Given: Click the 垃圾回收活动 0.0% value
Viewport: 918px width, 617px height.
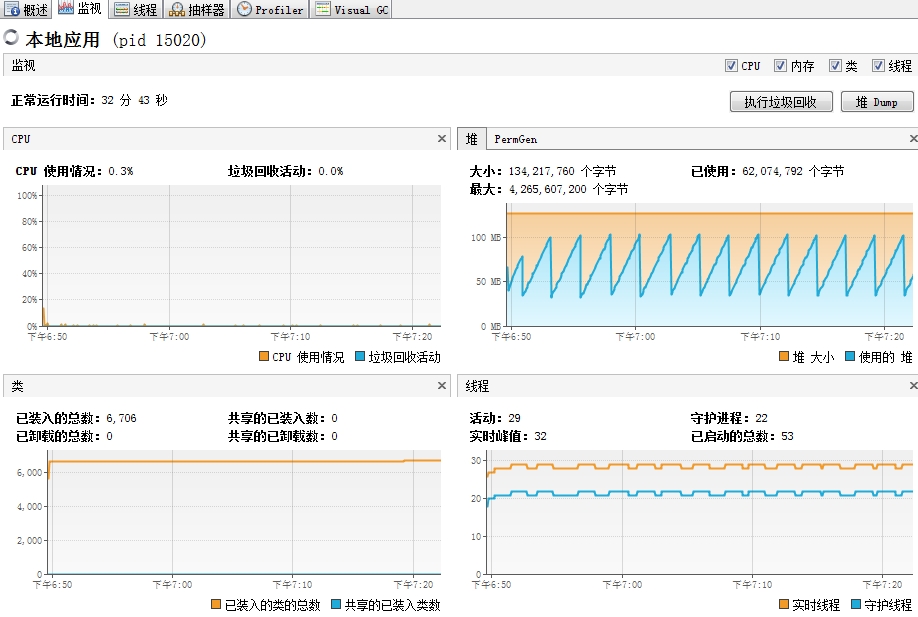Looking at the screenshot, I should click(331, 171).
